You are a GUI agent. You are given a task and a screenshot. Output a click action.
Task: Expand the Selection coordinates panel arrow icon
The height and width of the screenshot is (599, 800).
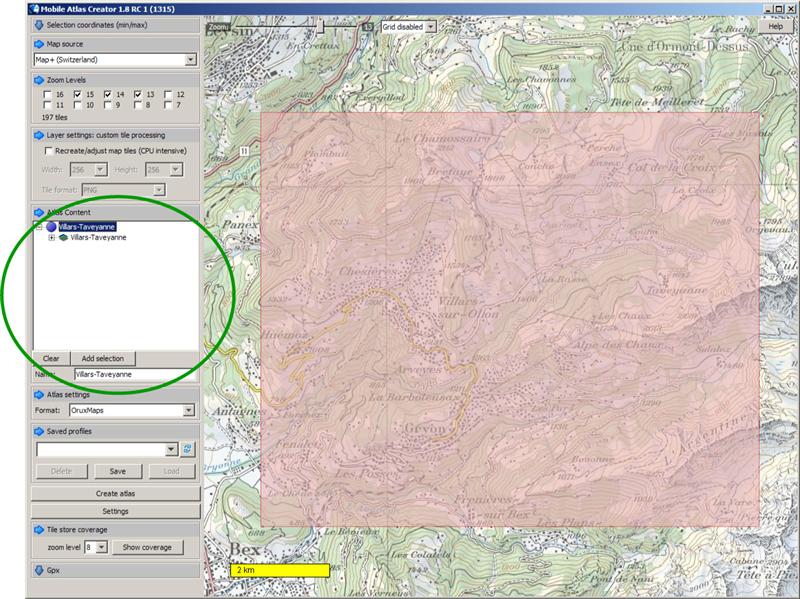[x=39, y=25]
